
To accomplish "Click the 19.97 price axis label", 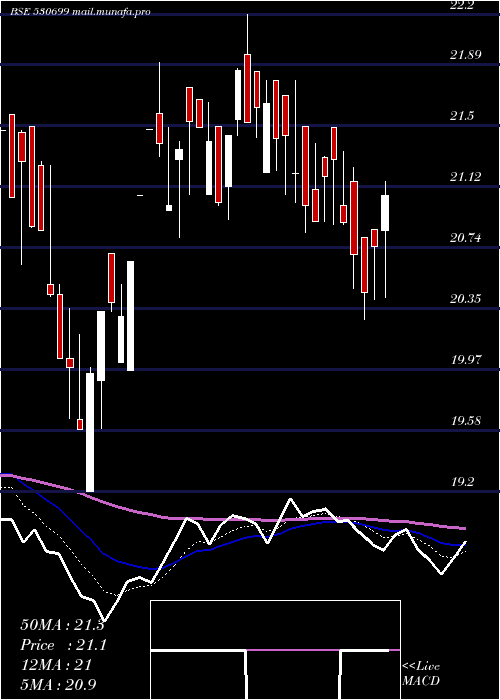I will pyautogui.click(x=465, y=360).
